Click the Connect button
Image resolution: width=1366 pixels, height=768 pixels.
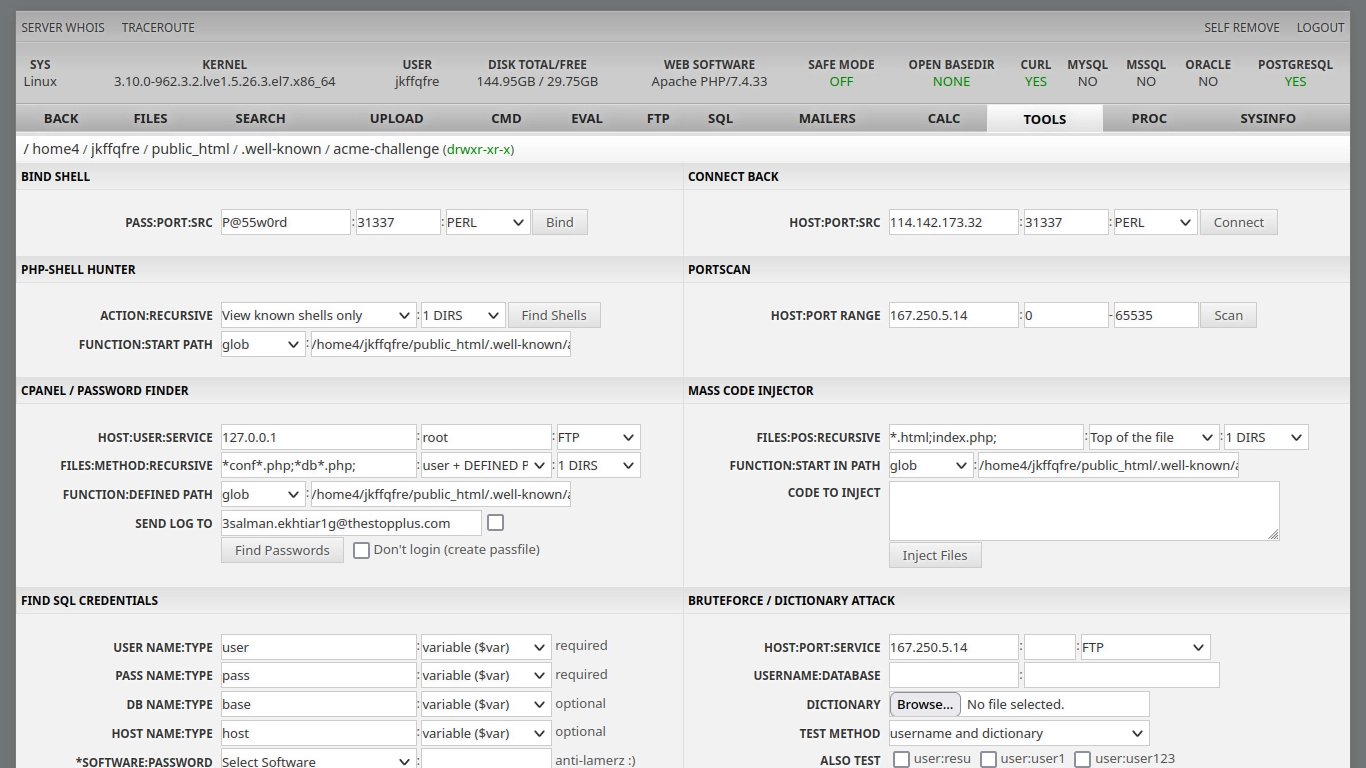coord(1239,222)
